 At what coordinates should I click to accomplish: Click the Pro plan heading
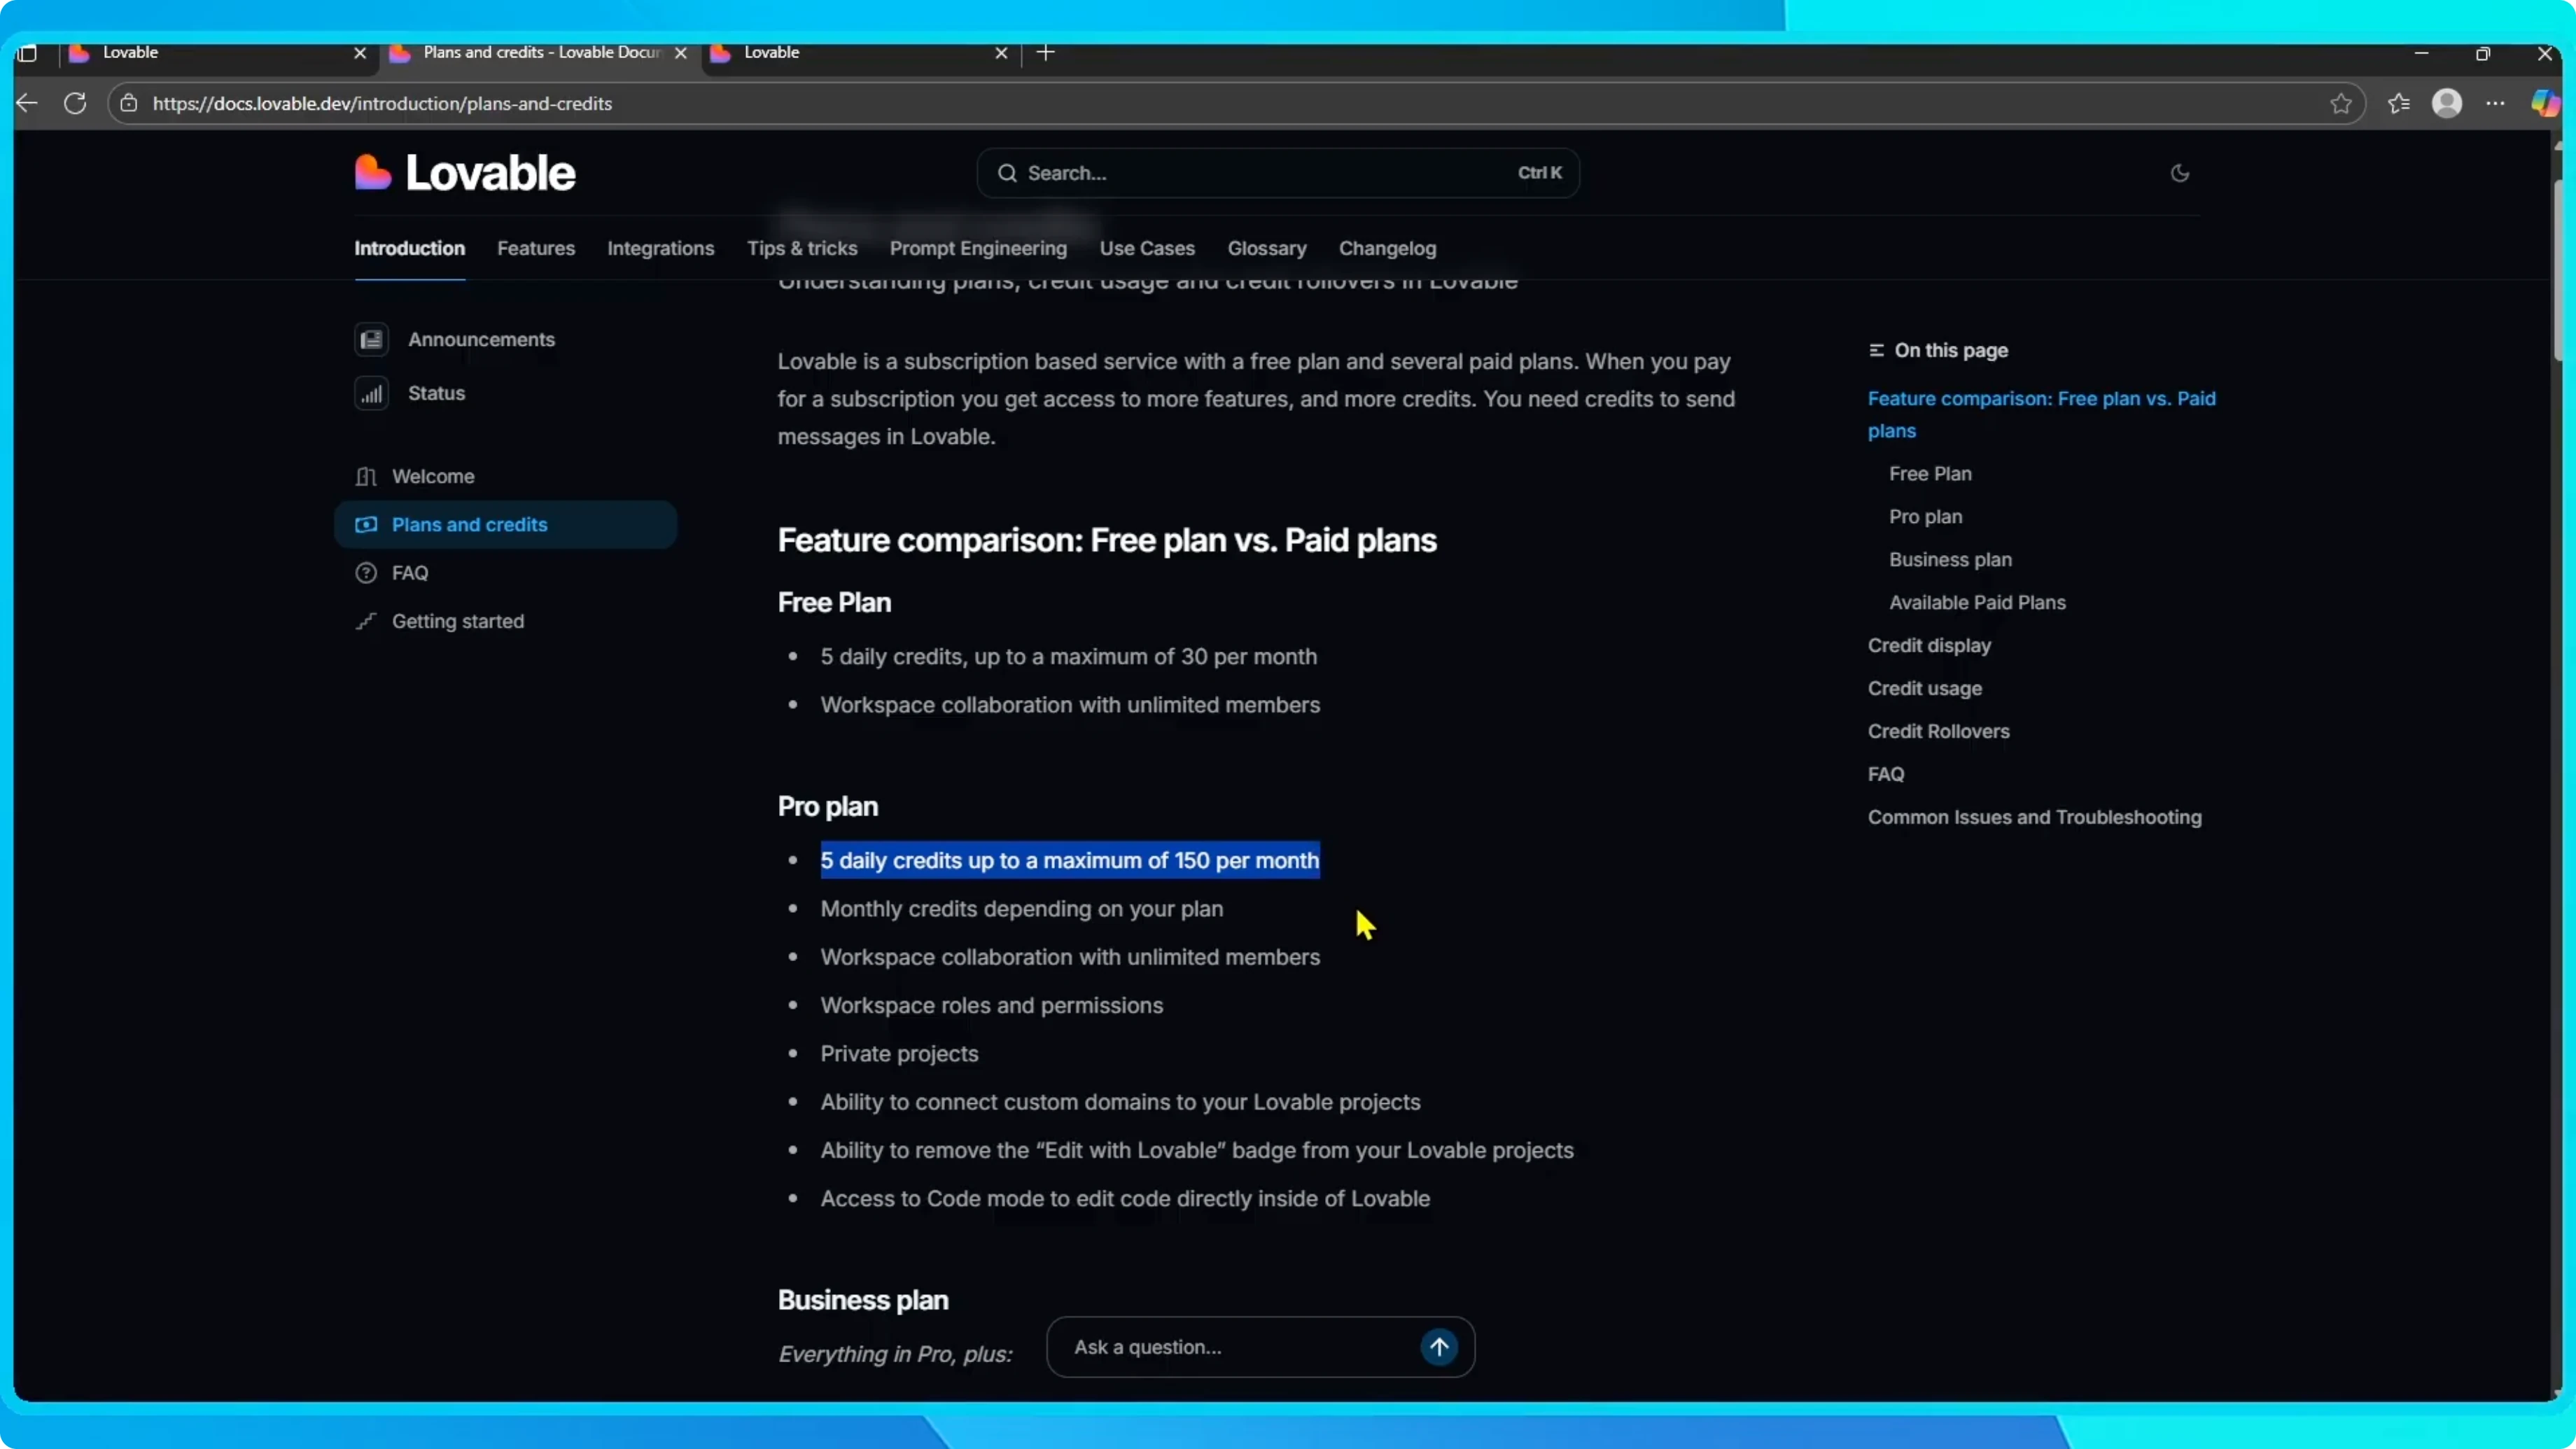click(x=828, y=806)
